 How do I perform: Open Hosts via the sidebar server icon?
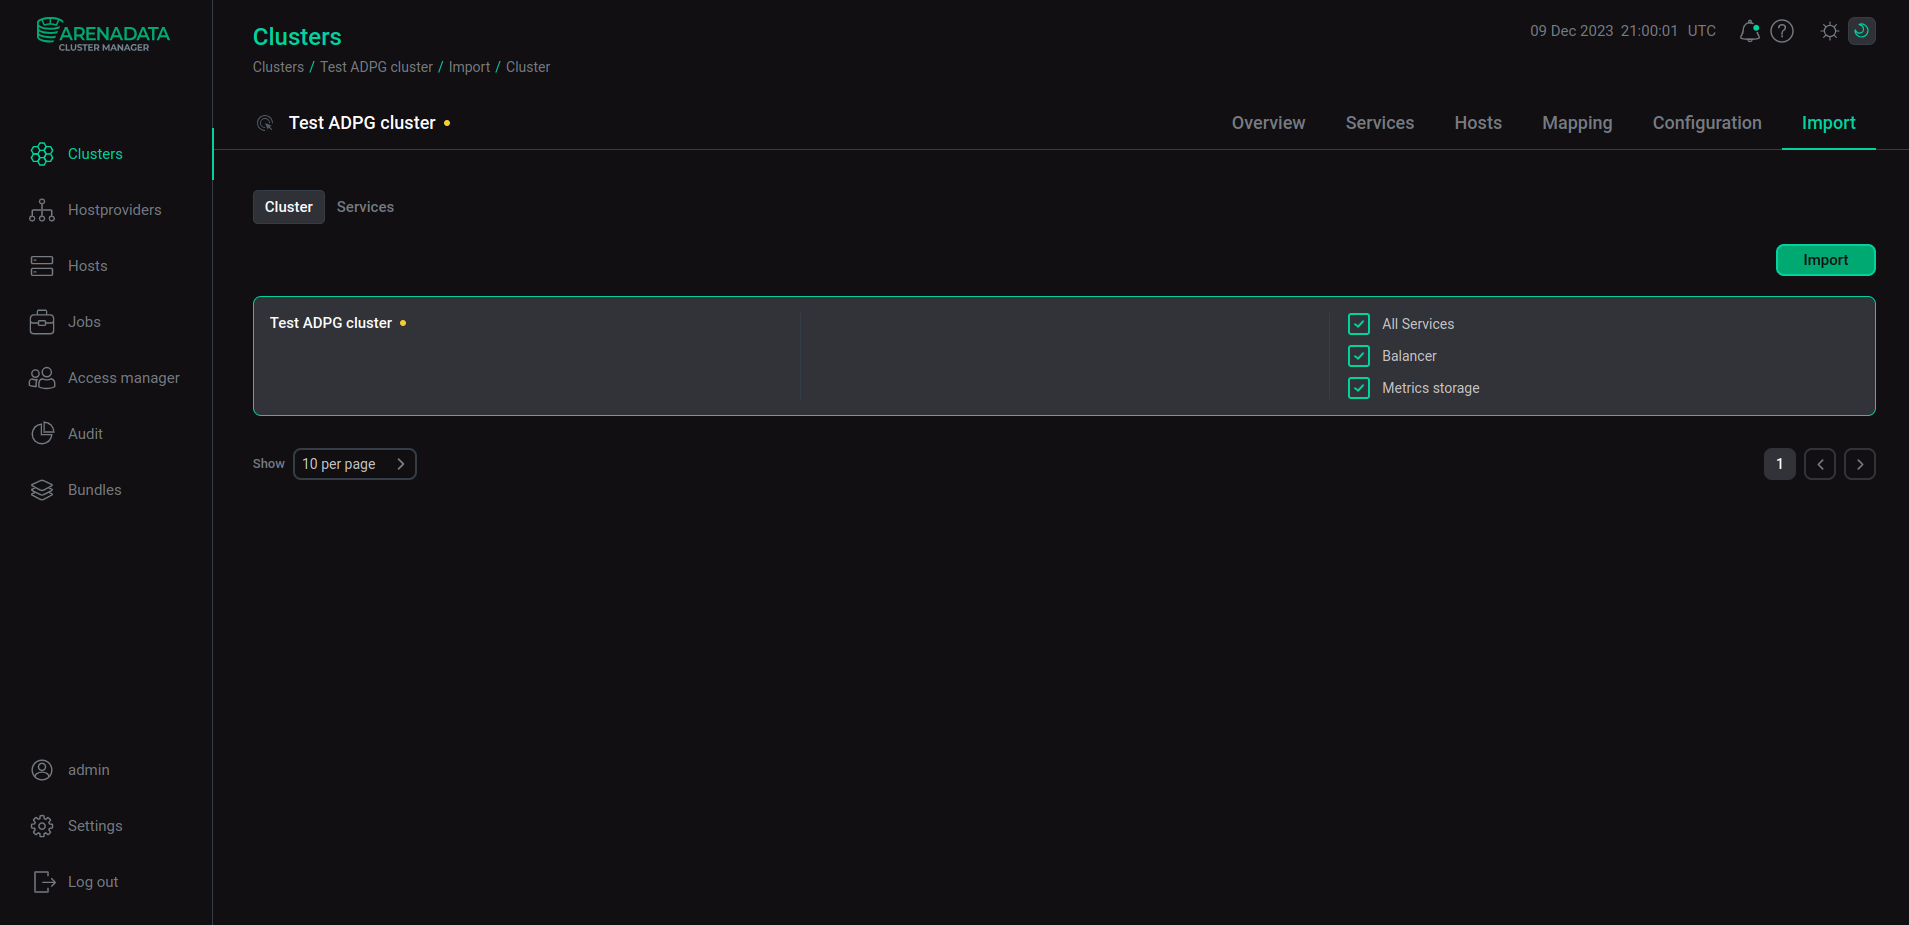click(42, 266)
